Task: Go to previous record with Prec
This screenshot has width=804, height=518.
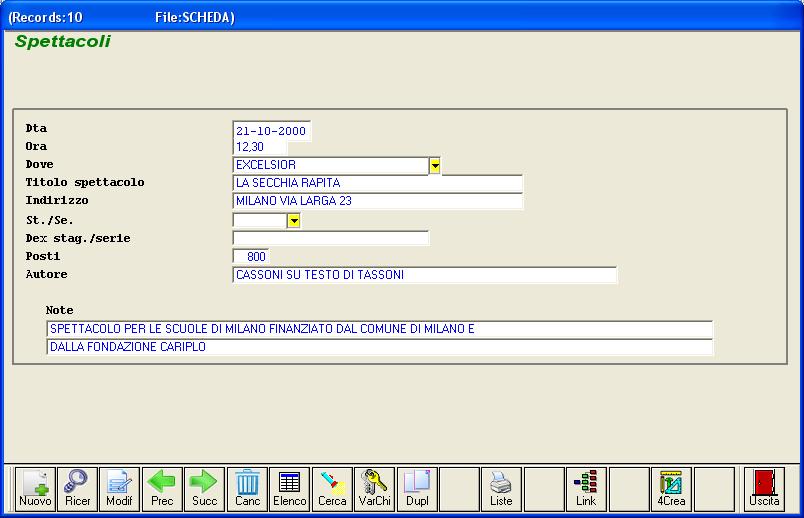Action: (162, 489)
